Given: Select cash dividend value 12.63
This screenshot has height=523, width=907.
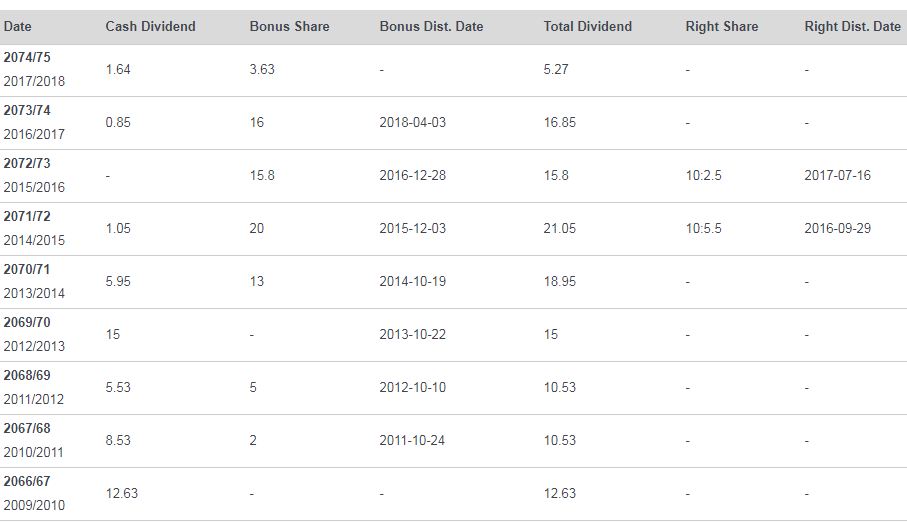Looking at the screenshot, I should point(121,493).
